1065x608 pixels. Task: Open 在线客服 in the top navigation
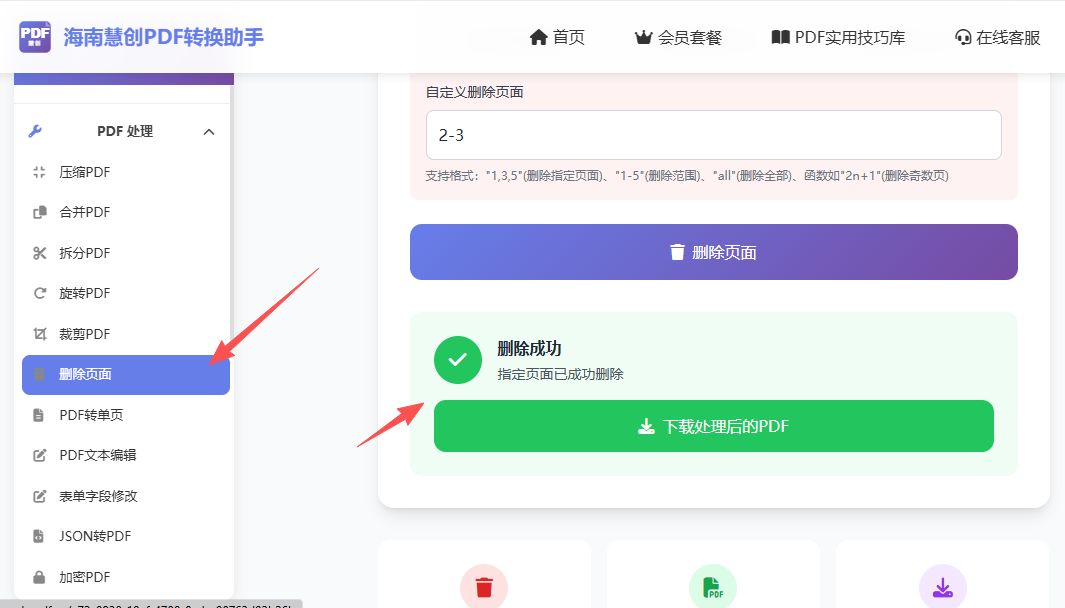point(997,37)
